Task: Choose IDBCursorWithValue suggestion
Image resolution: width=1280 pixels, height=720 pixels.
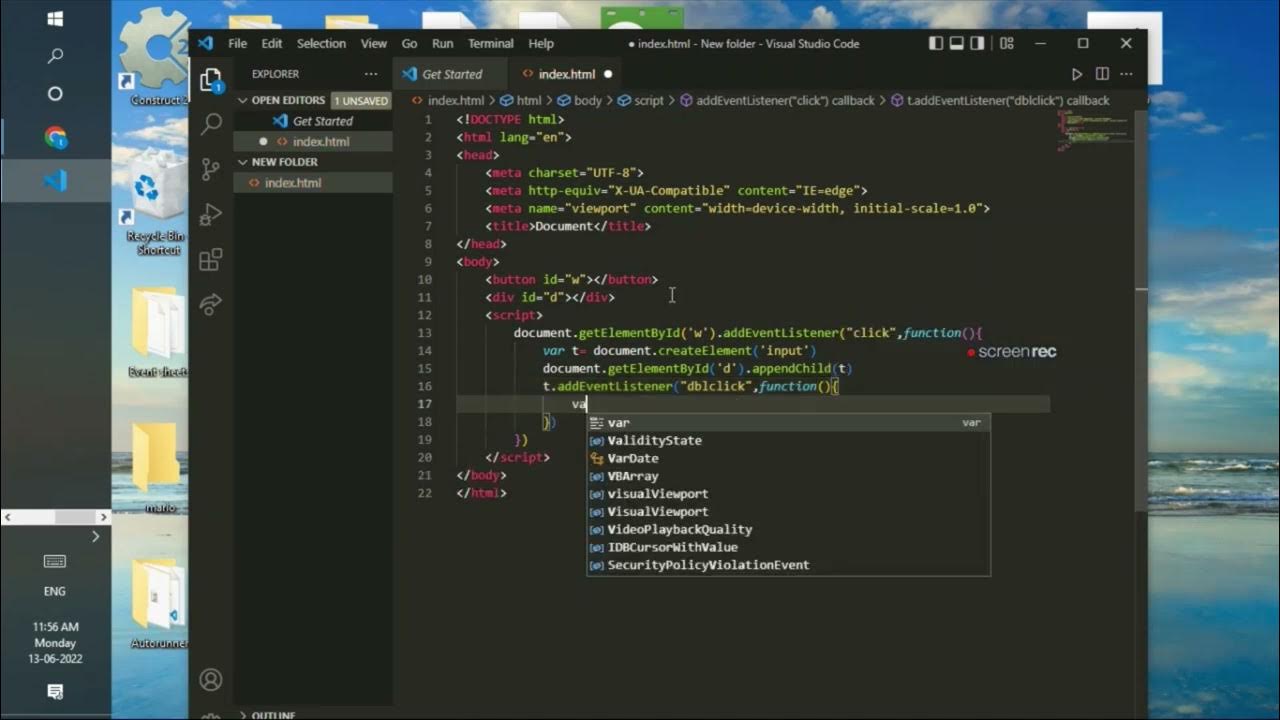Action: pos(788,547)
